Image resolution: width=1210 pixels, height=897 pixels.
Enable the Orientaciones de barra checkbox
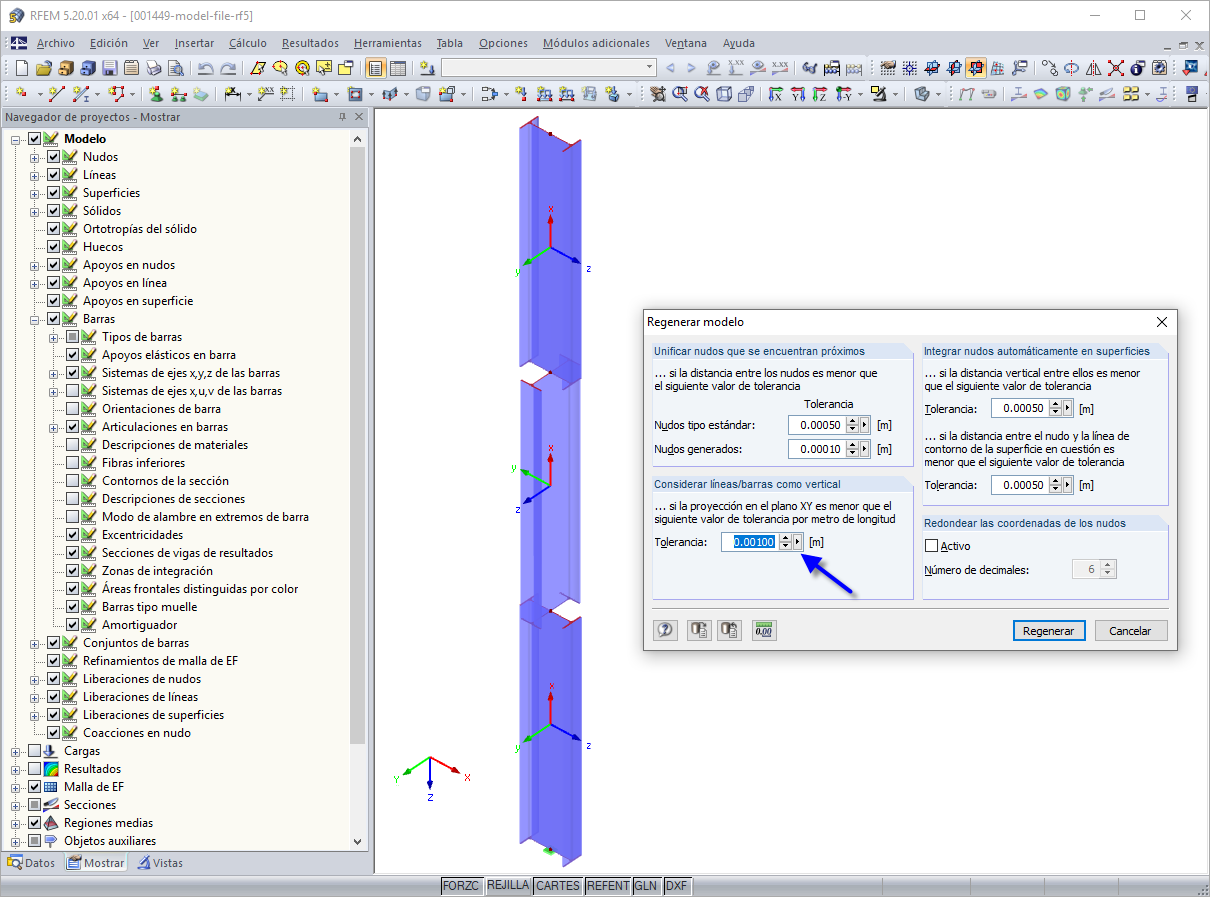(x=73, y=409)
